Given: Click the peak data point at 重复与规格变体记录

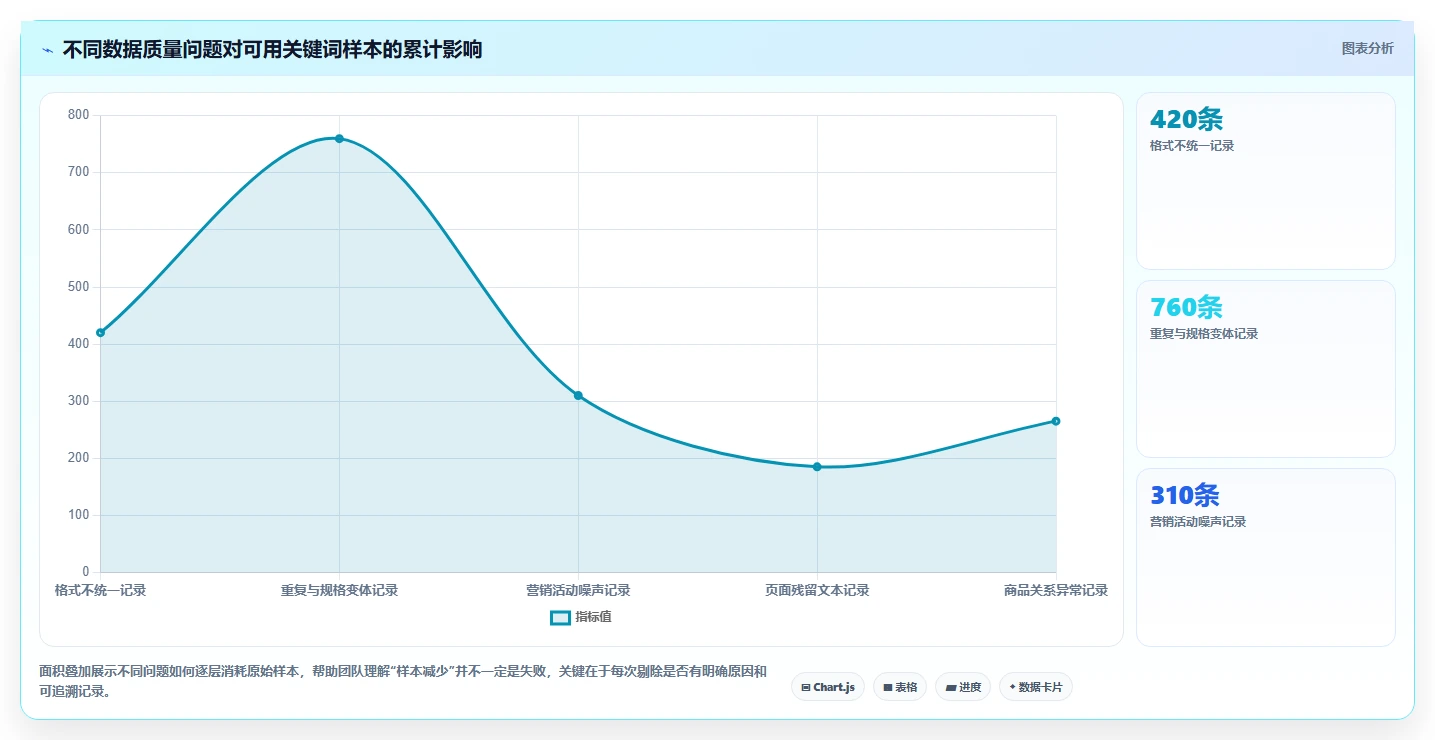Looking at the screenshot, I should [339, 138].
